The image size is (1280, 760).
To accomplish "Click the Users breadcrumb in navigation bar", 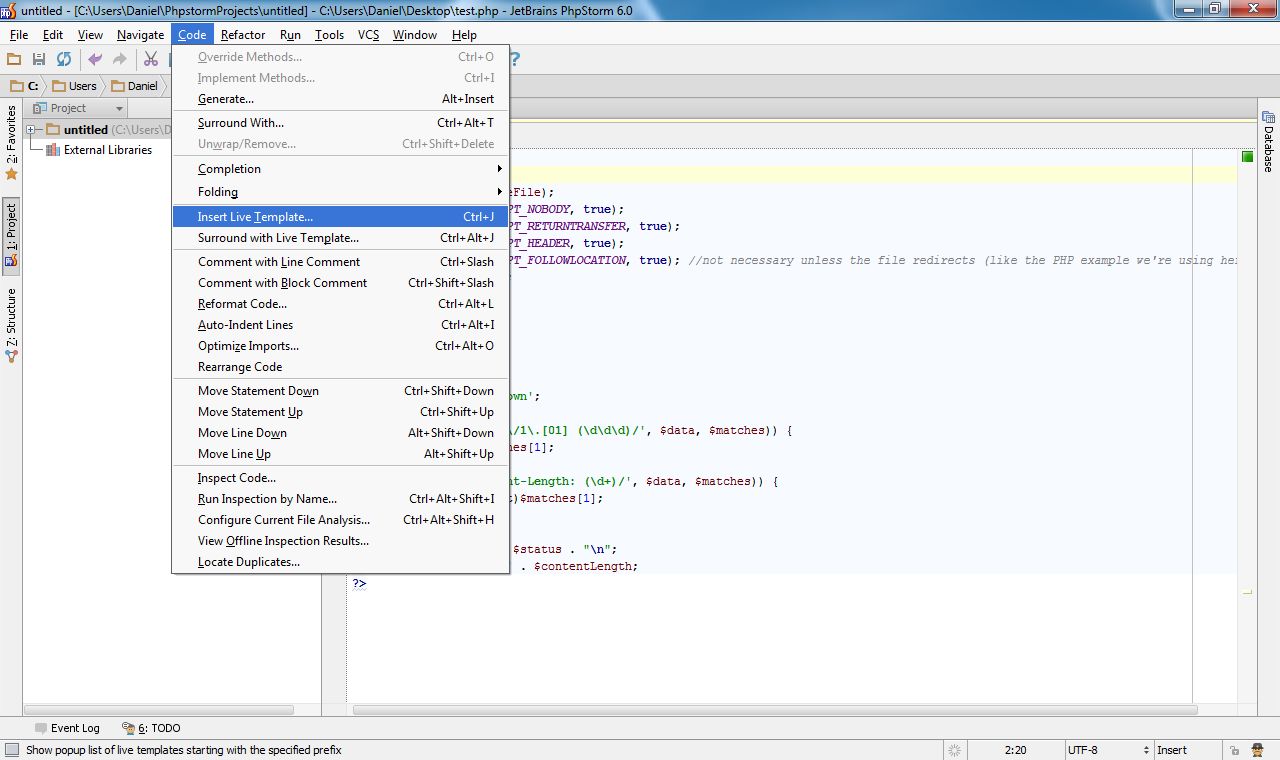I will 74,86.
